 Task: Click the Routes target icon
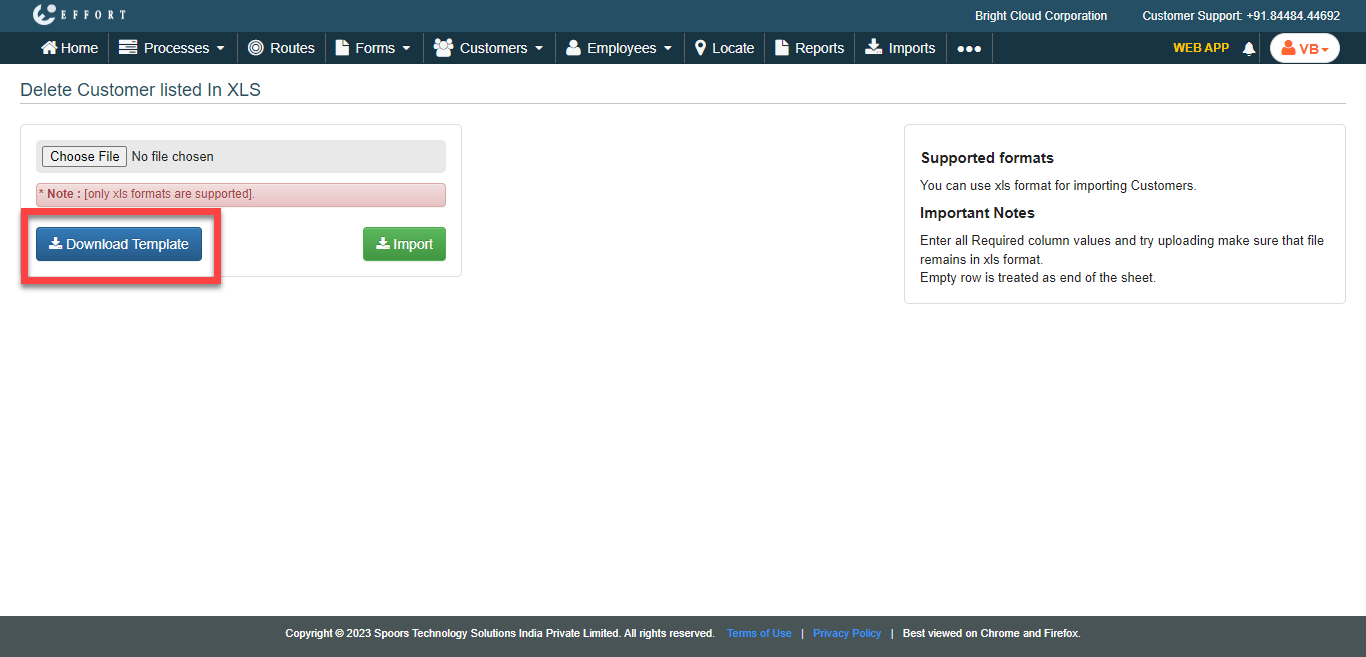[256, 48]
